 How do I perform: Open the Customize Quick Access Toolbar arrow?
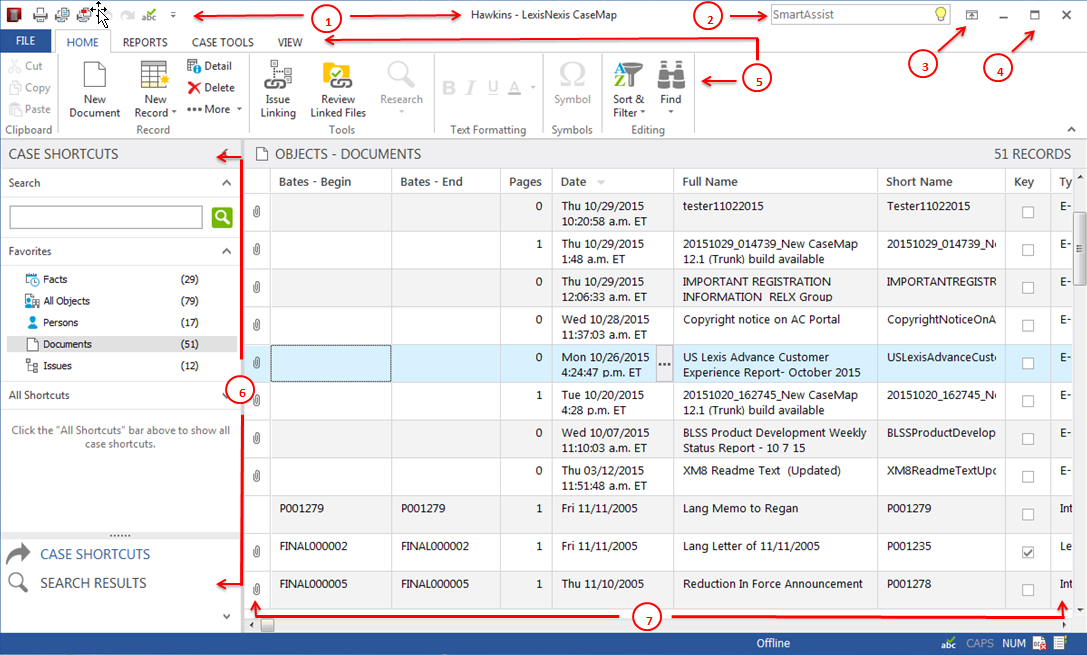coord(173,15)
